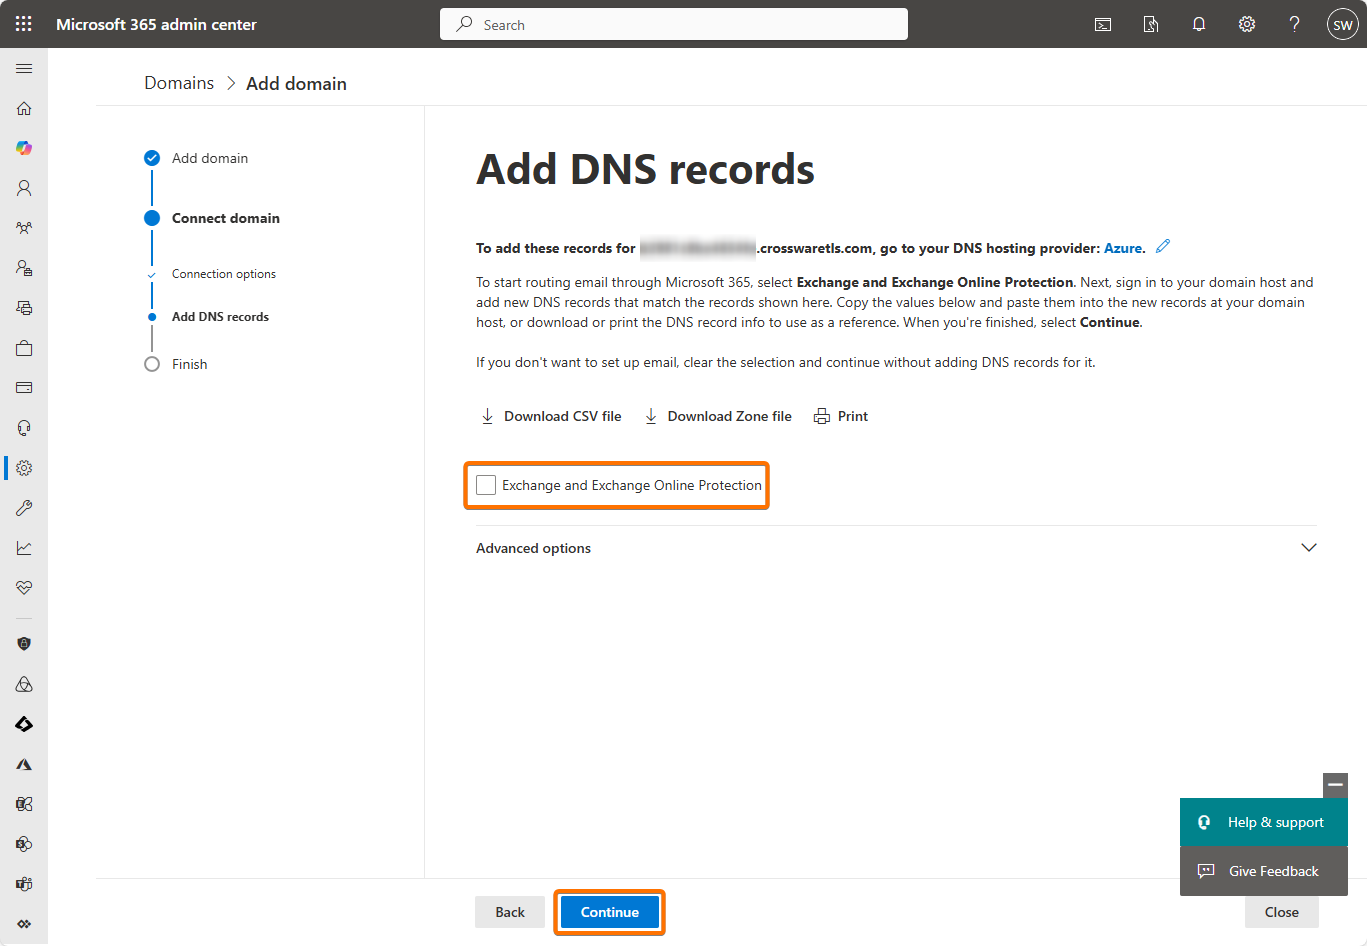Go to Domains breadcrumb
Viewport: 1367px width, 946px height.
click(179, 83)
